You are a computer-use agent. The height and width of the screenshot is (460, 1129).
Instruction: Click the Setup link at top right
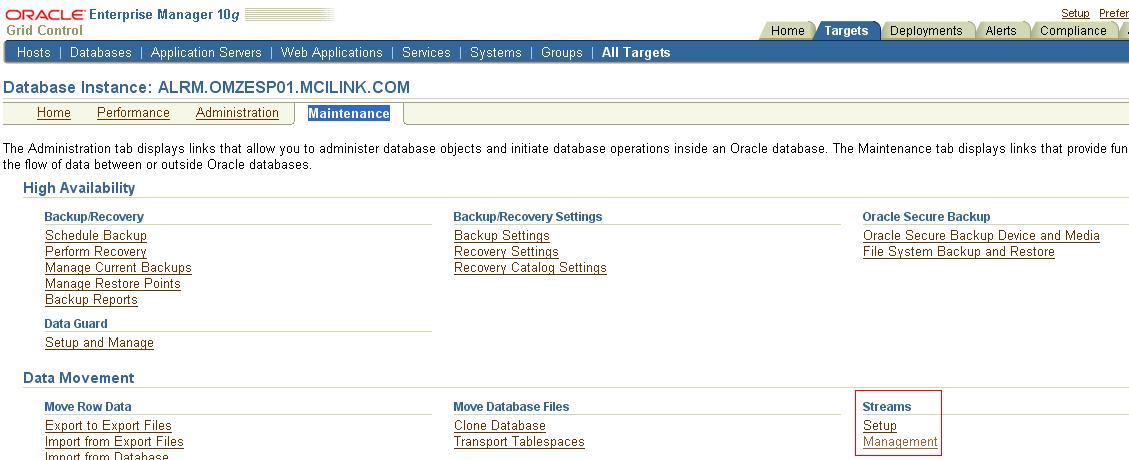[1075, 13]
